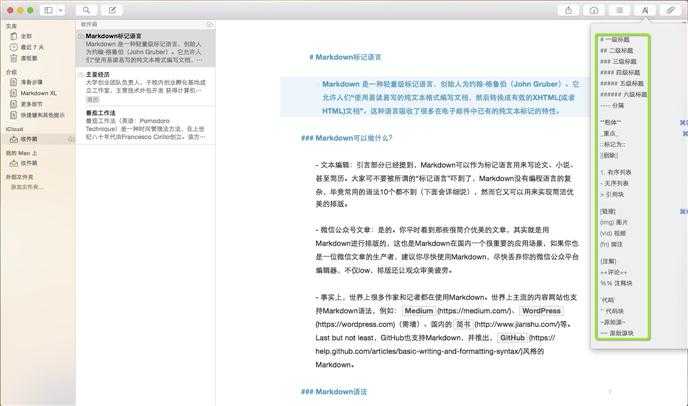The height and width of the screenshot is (406, 688).
Task: Open the 番茄工作法 sheet
Action: click(146, 125)
